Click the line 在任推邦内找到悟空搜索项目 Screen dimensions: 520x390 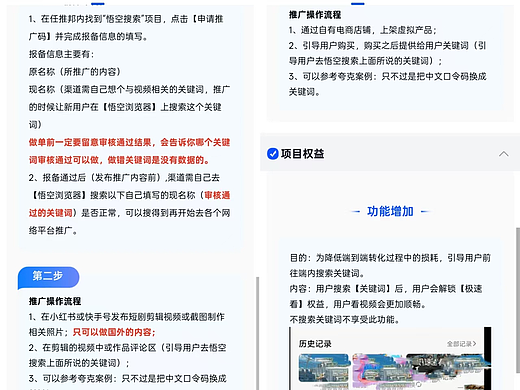[x=126, y=19]
